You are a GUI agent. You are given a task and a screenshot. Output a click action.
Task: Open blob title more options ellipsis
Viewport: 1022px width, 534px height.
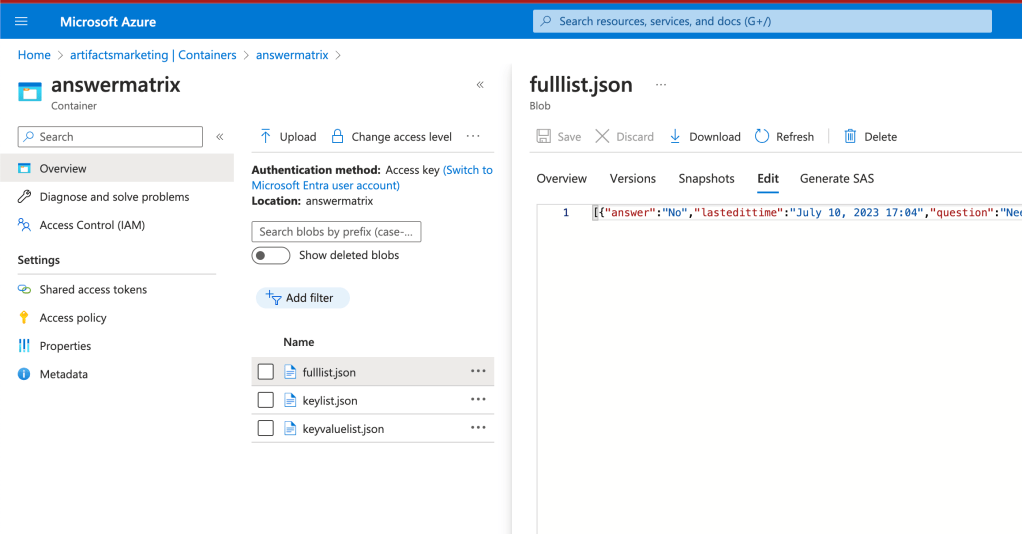pos(661,85)
